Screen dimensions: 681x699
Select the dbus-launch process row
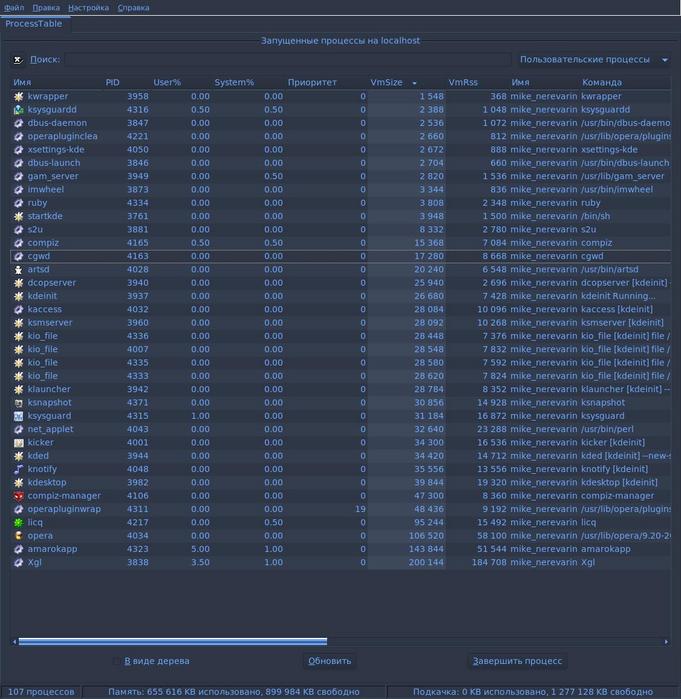[x=340, y=163]
